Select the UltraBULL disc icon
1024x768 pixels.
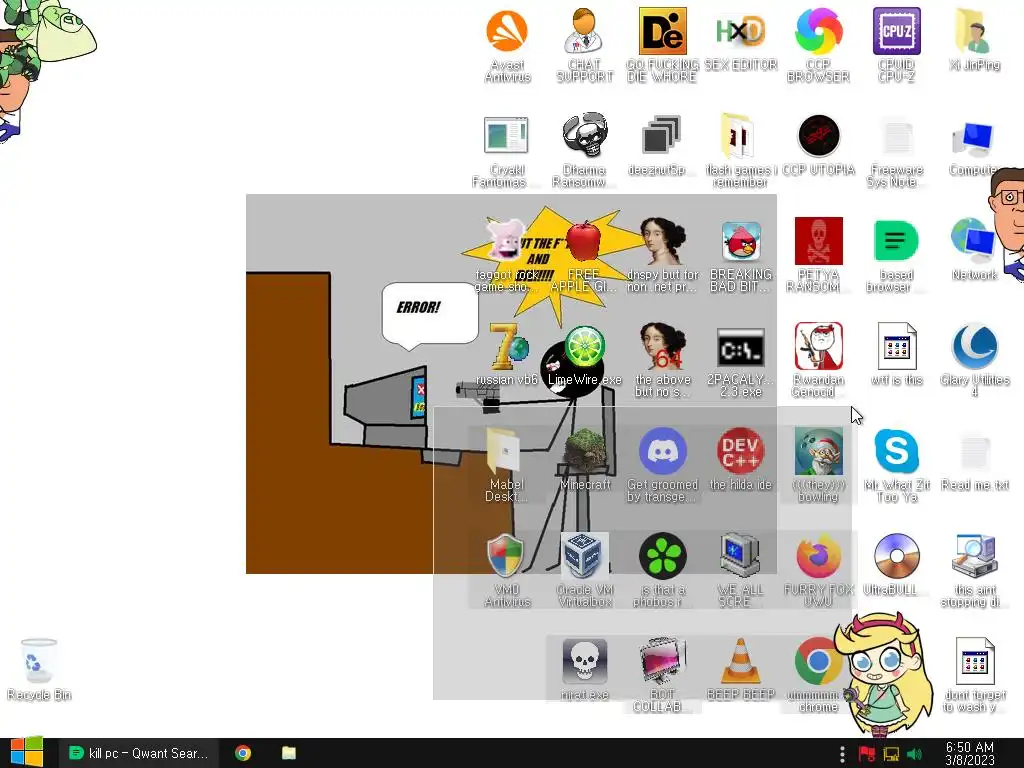(x=897, y=565)
